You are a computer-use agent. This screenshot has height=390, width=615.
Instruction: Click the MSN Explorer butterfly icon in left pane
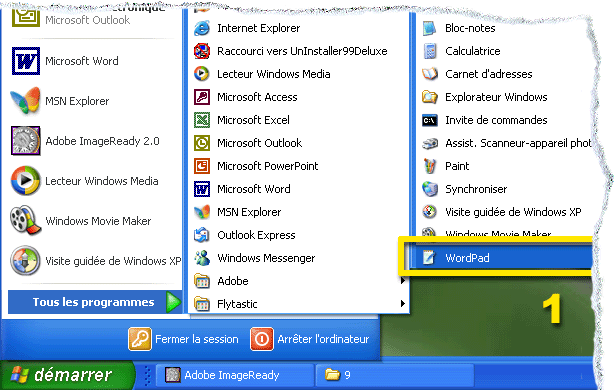(25, 100)
